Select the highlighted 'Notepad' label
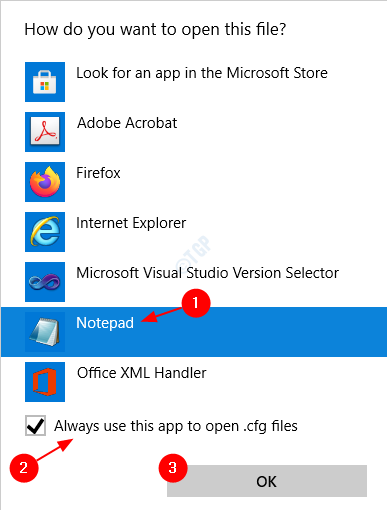The image size is (387, 510). click(105, 323)
